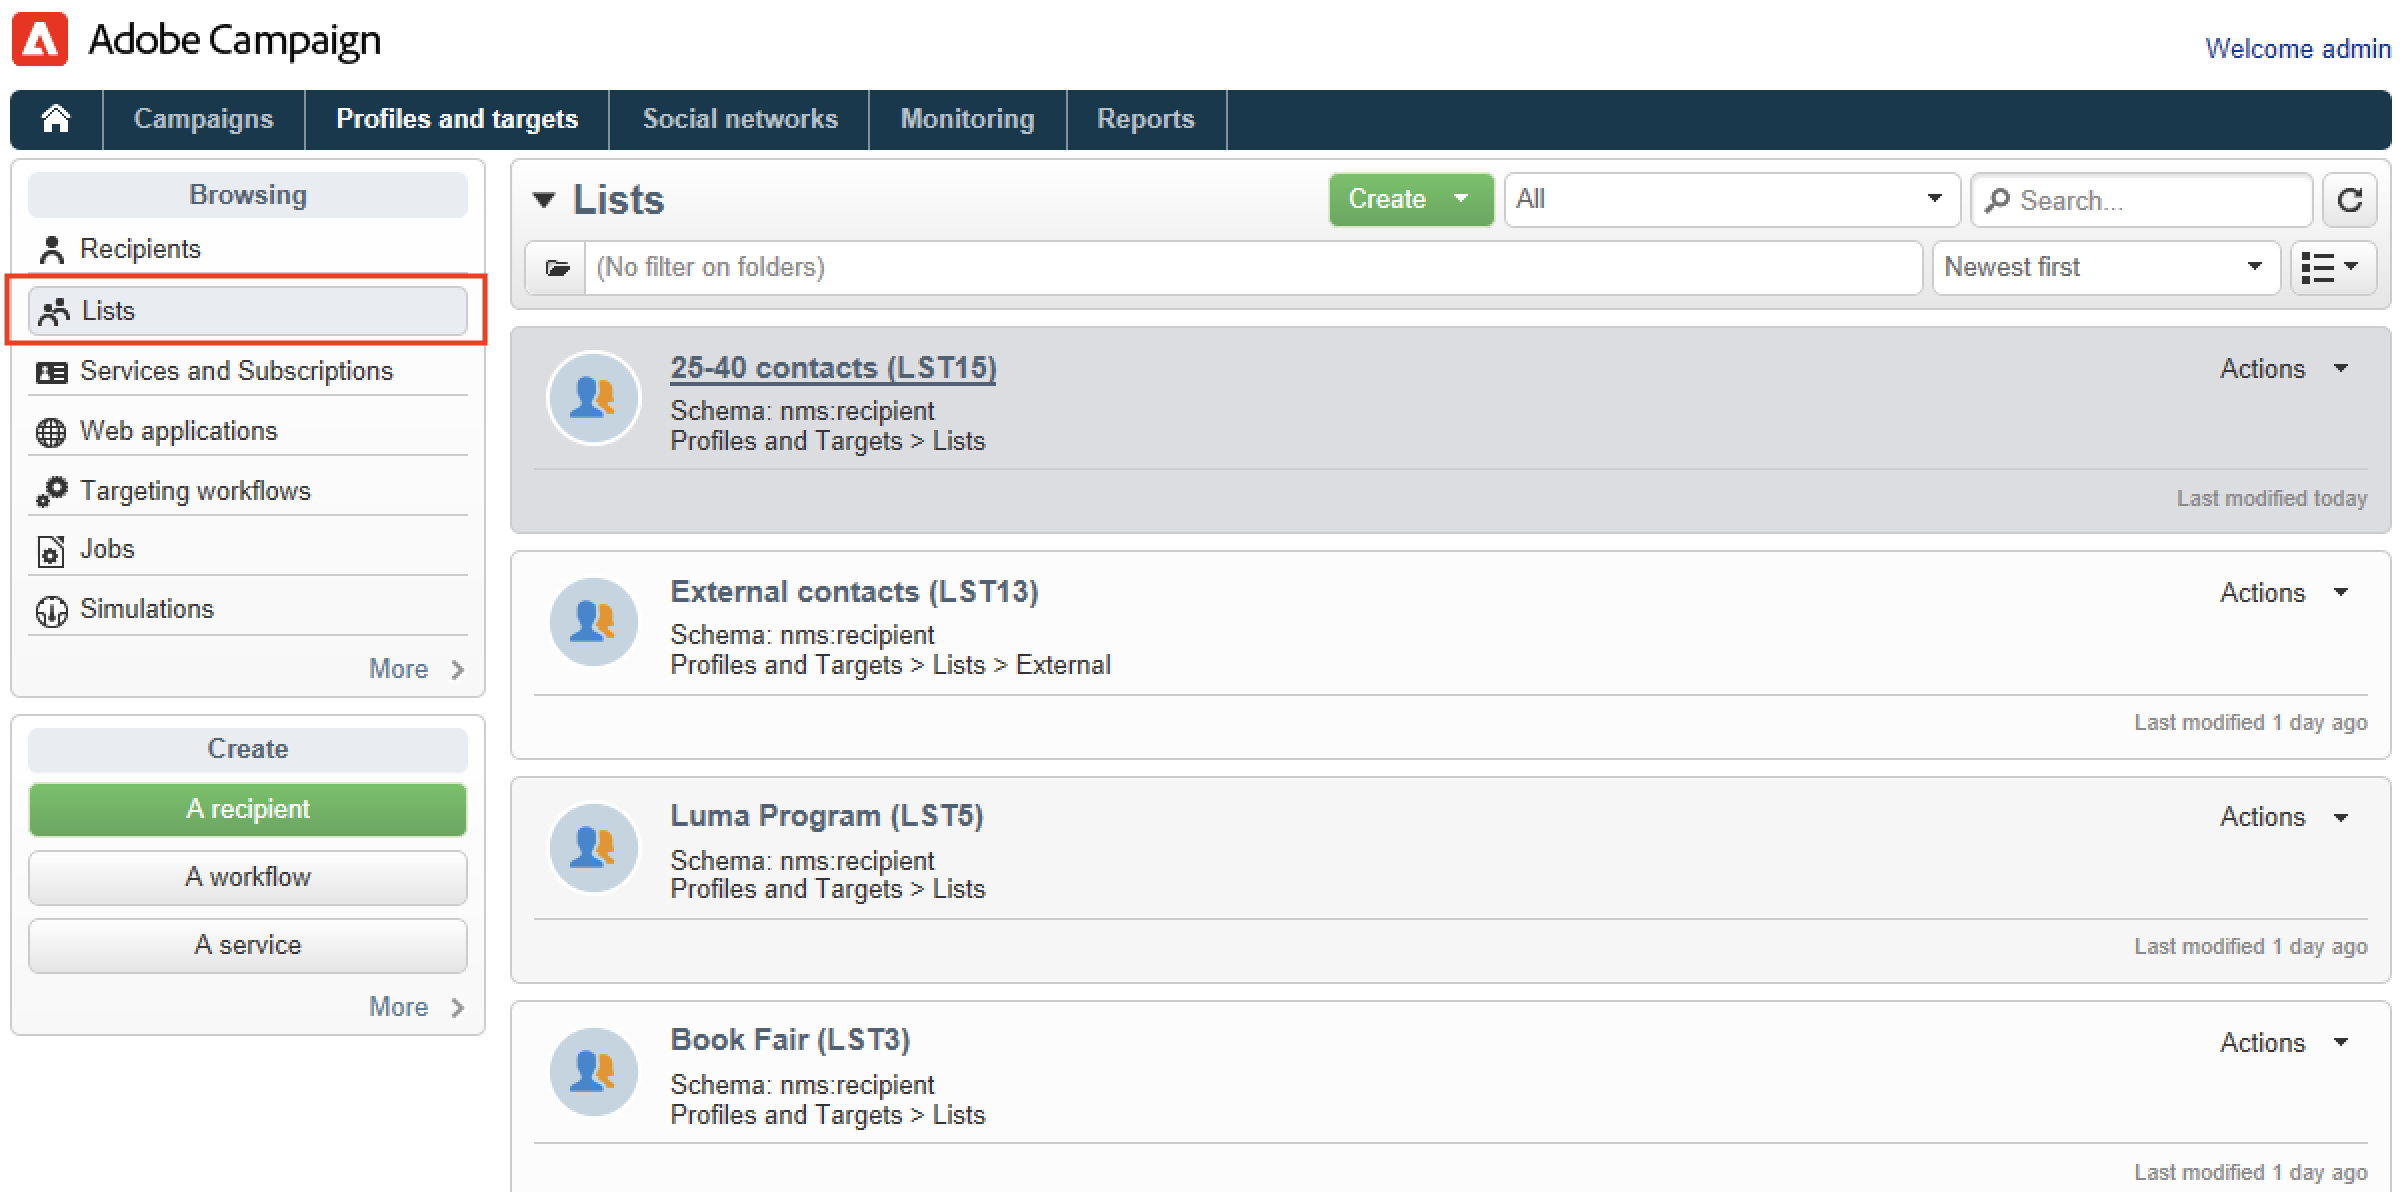Click the Recipients person icon
The width and height of the screenshot is (2408, 1192).
[52, 249]
